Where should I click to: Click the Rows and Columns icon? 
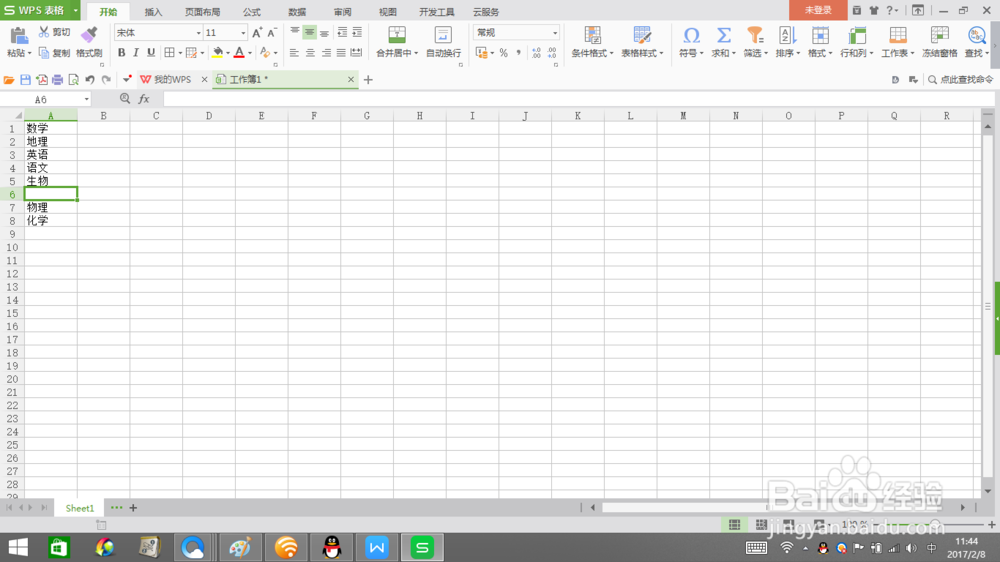[x=857, y=35]
